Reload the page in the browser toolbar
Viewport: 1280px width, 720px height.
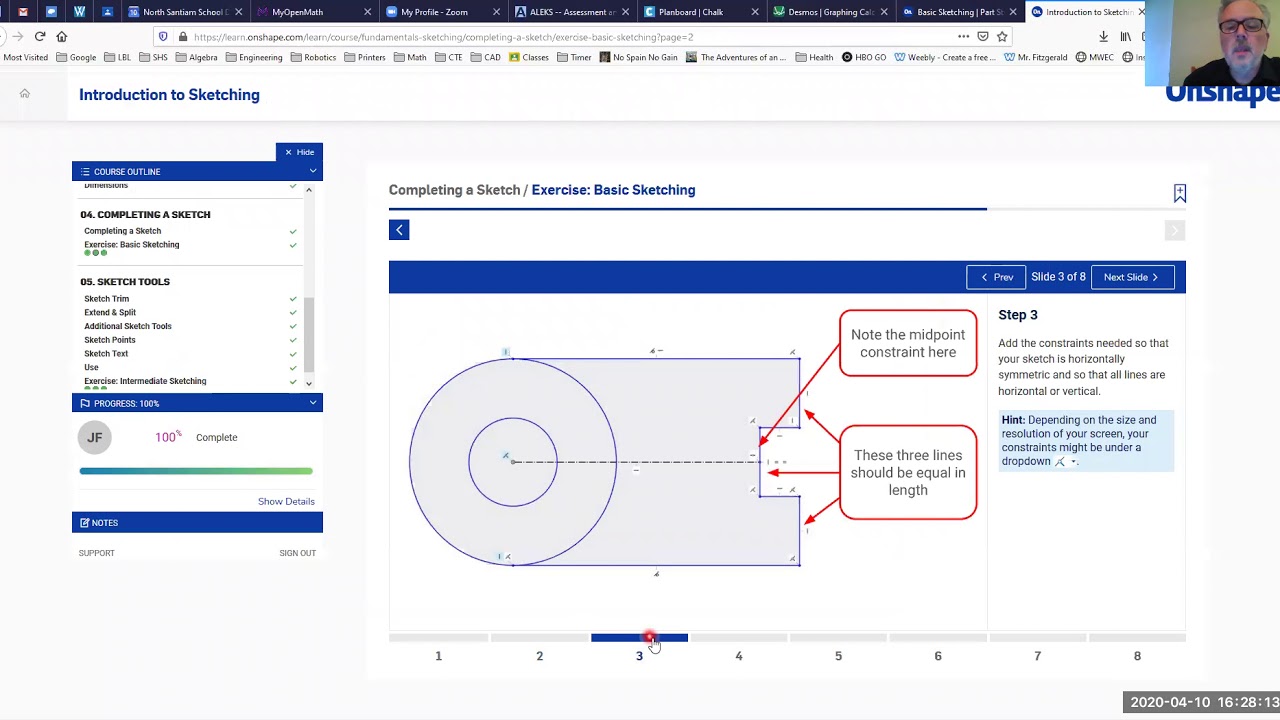[40, 37]
